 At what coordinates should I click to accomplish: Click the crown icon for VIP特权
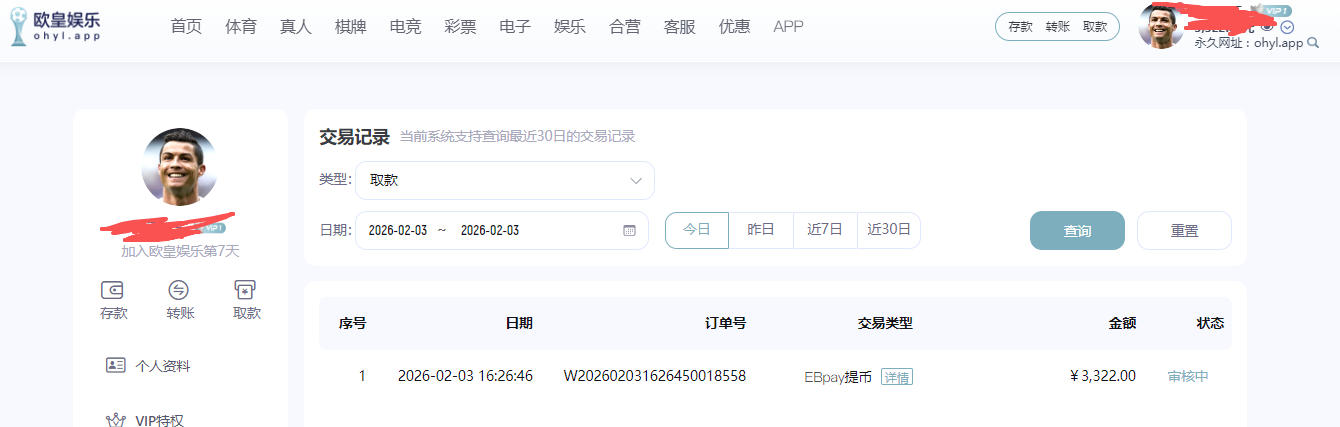pos(116,419)
